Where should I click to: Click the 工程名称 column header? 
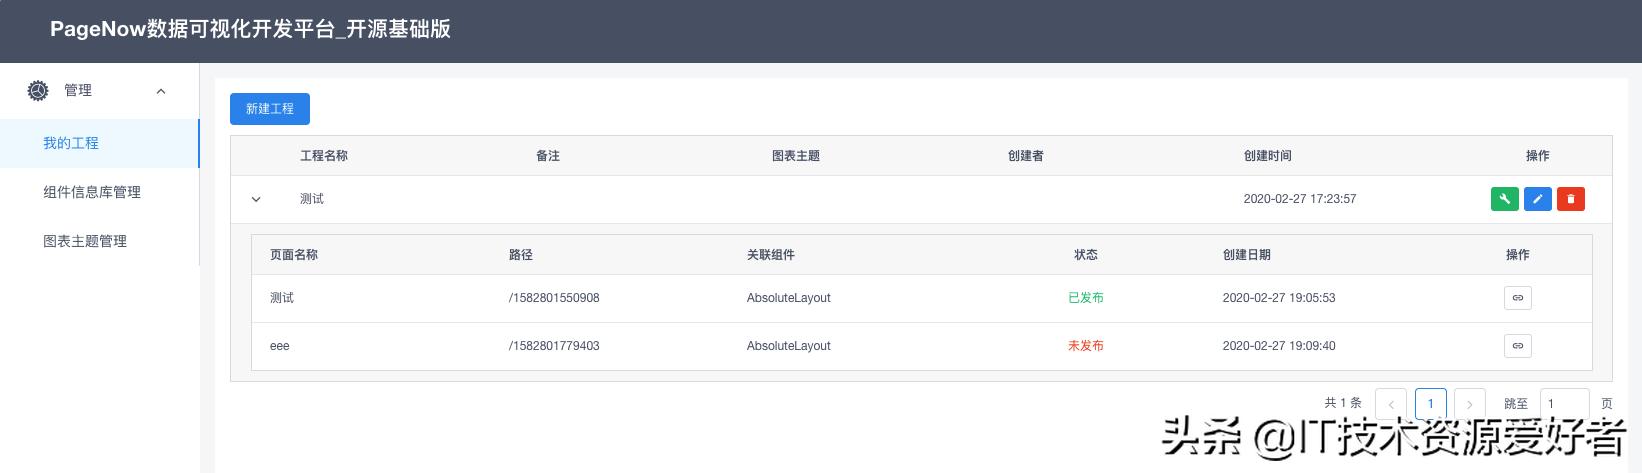[x=324, y=156]
